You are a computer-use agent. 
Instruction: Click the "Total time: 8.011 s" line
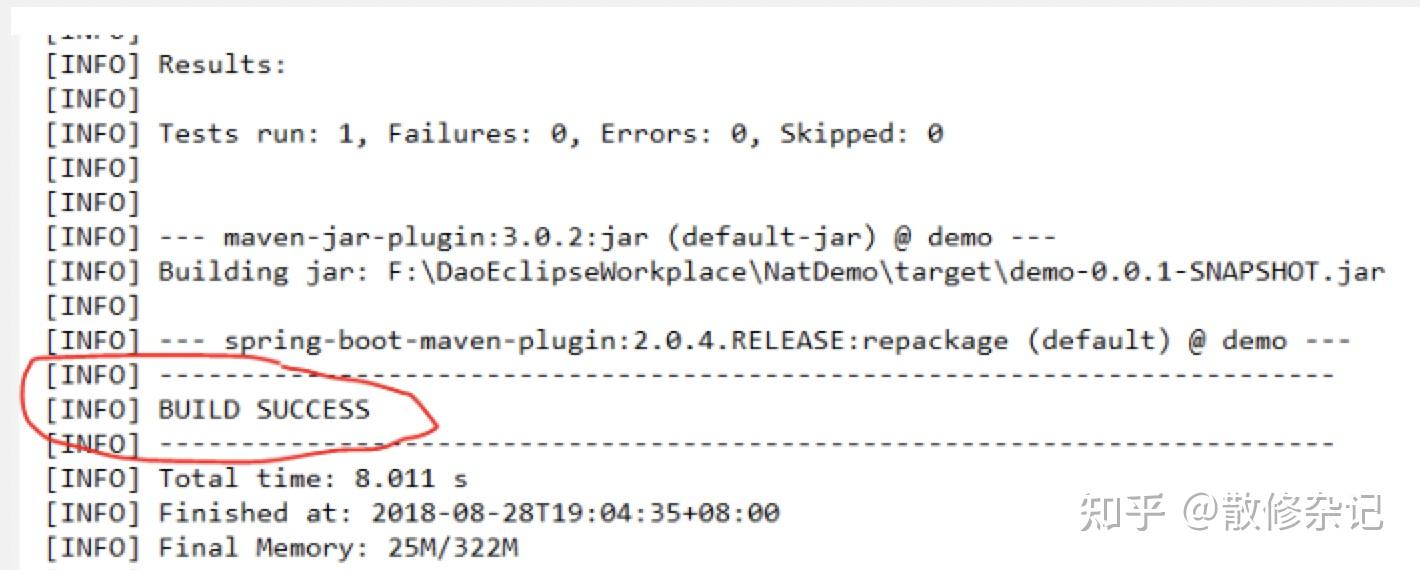tap(313, 479)
